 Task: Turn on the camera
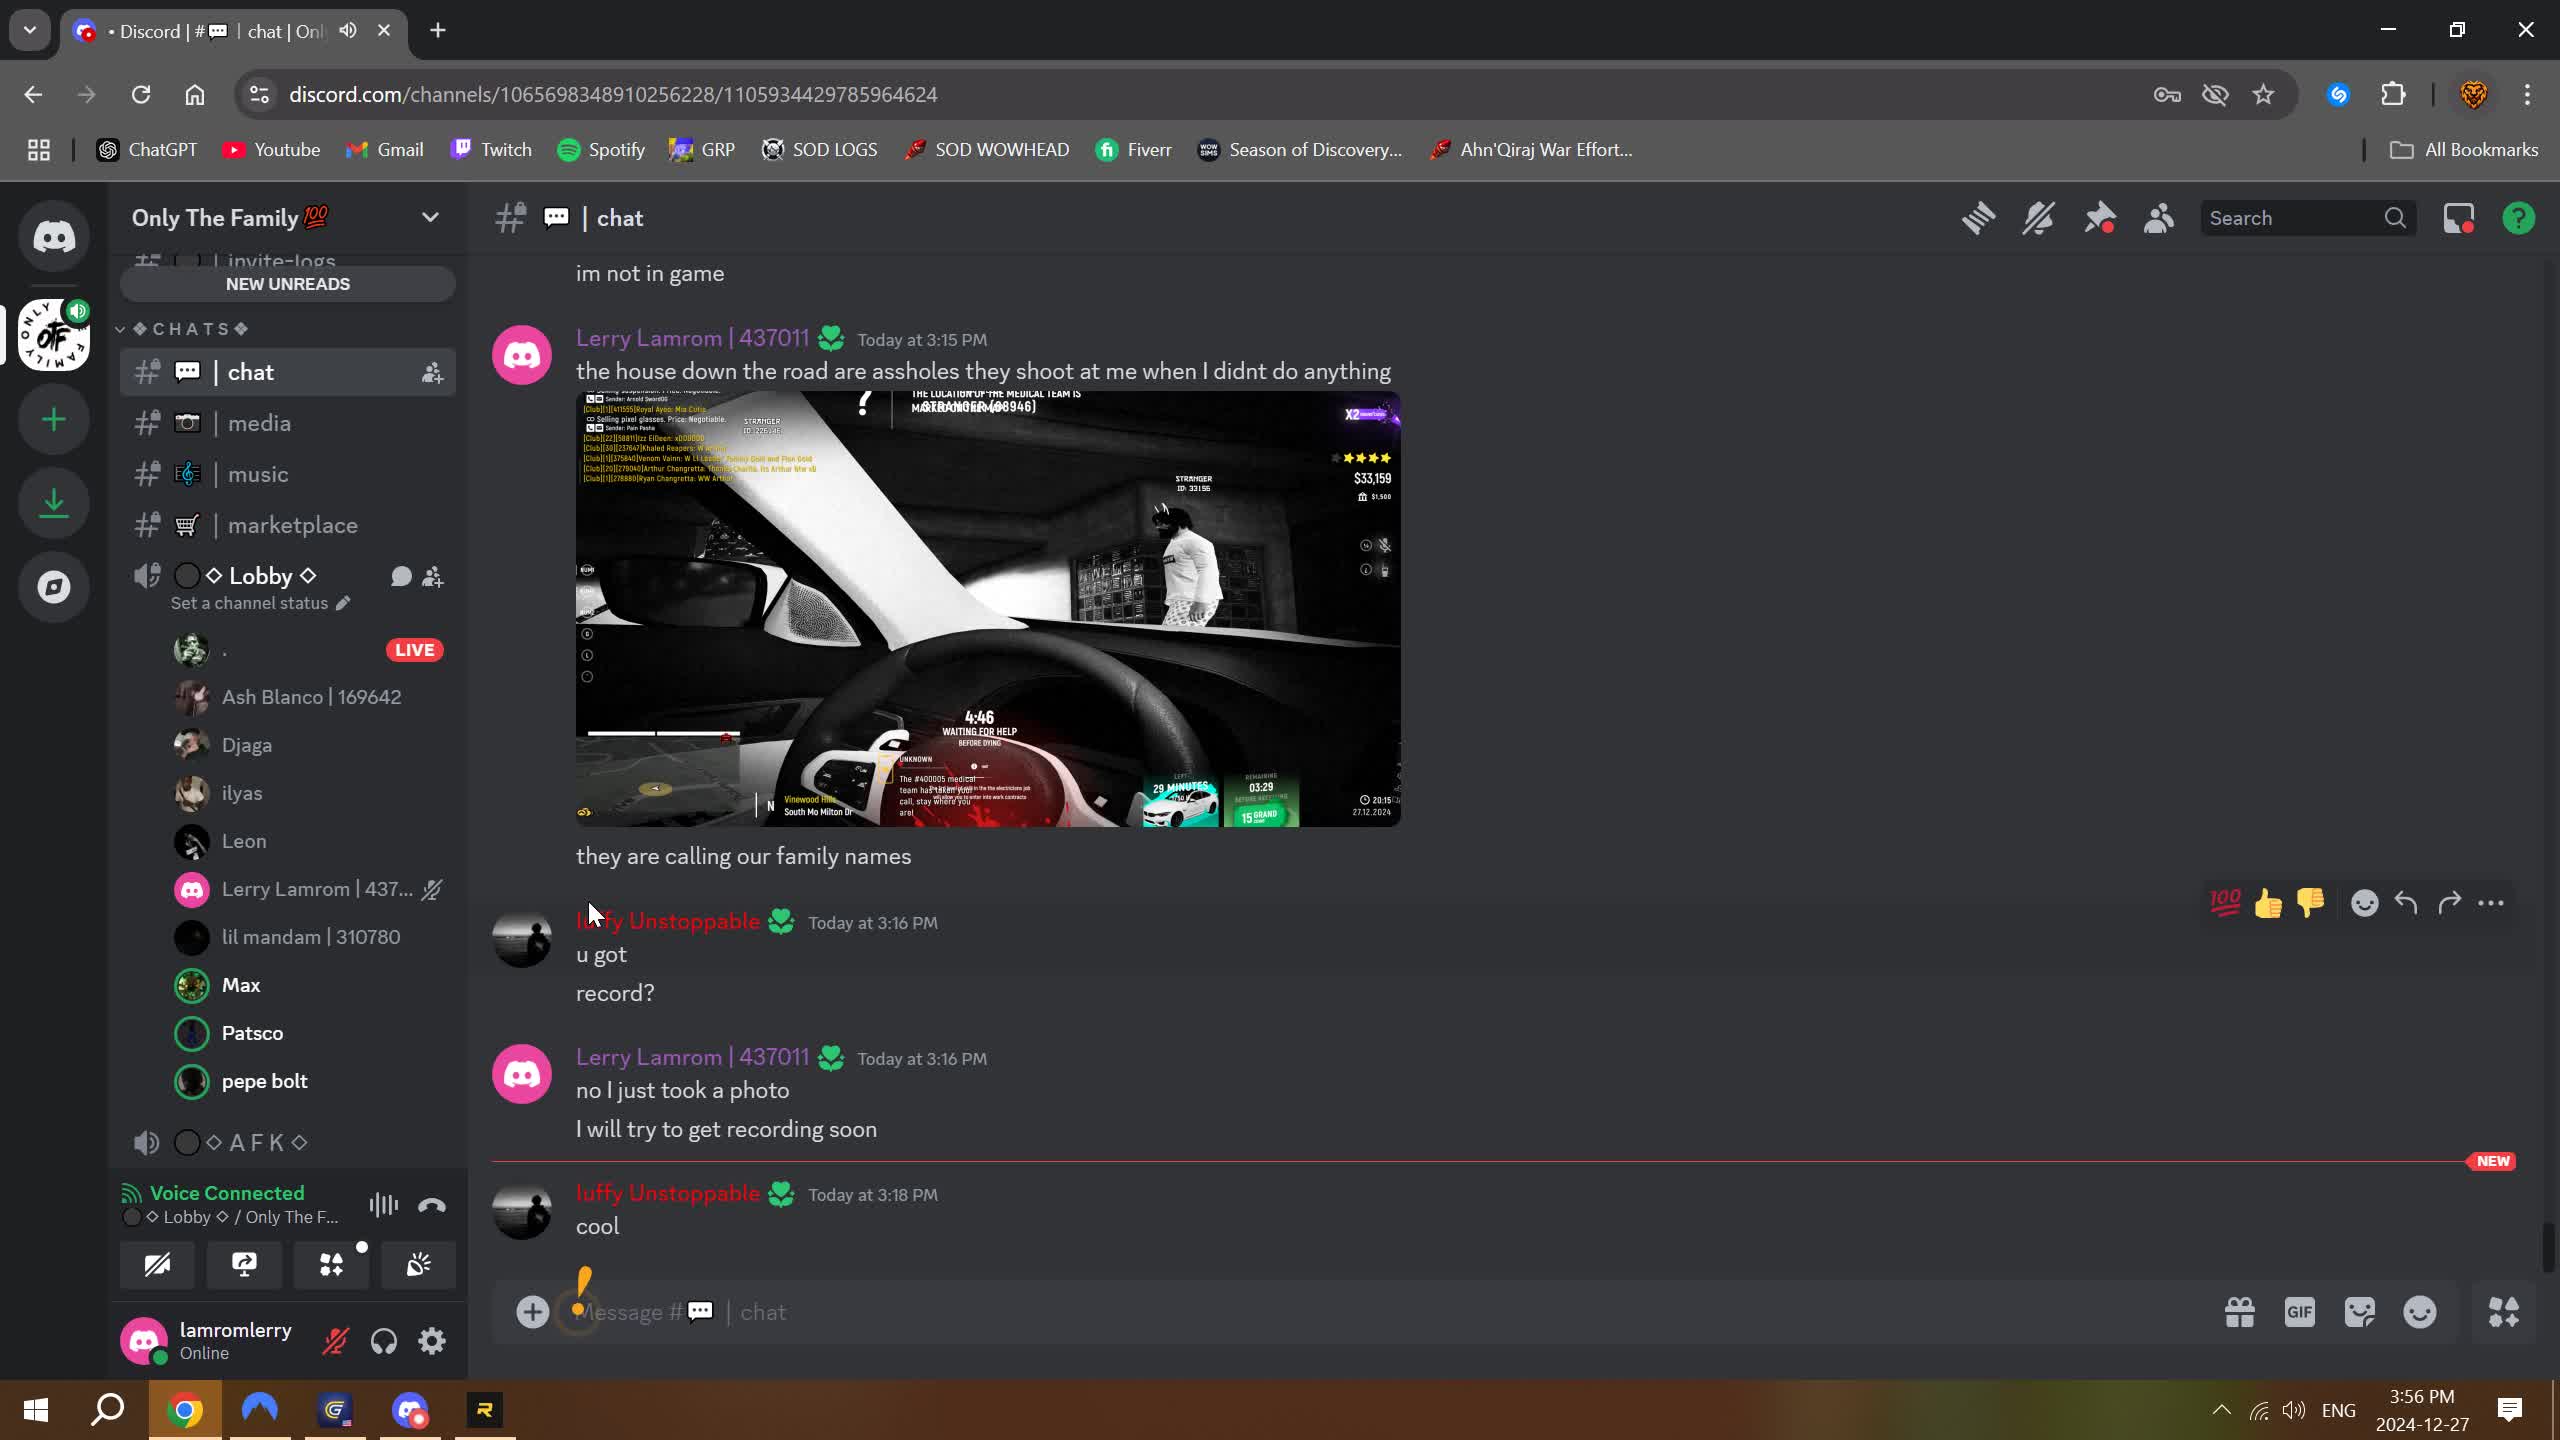157,1265
